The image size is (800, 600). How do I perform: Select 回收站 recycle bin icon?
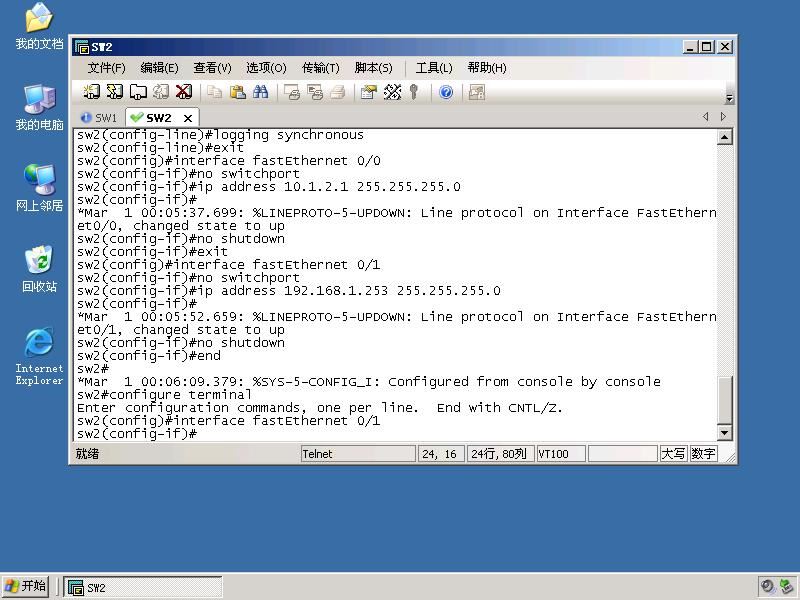pos(39,269)
